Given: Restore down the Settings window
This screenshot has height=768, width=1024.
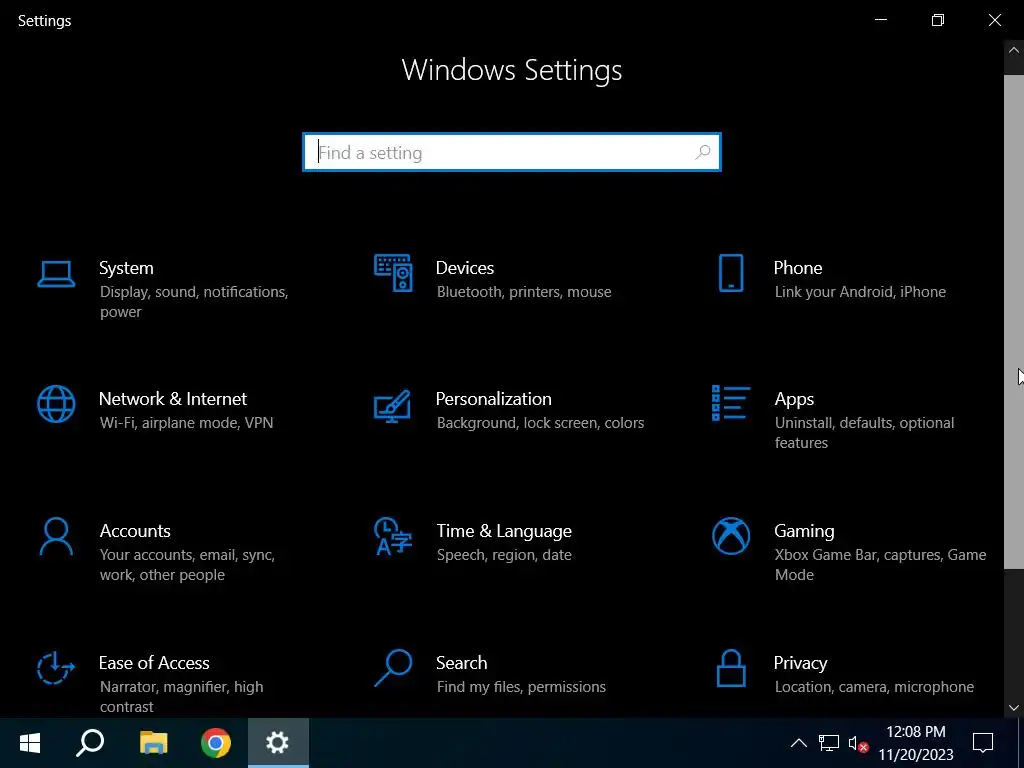Looking at the screenshot, I should [938, 20].
